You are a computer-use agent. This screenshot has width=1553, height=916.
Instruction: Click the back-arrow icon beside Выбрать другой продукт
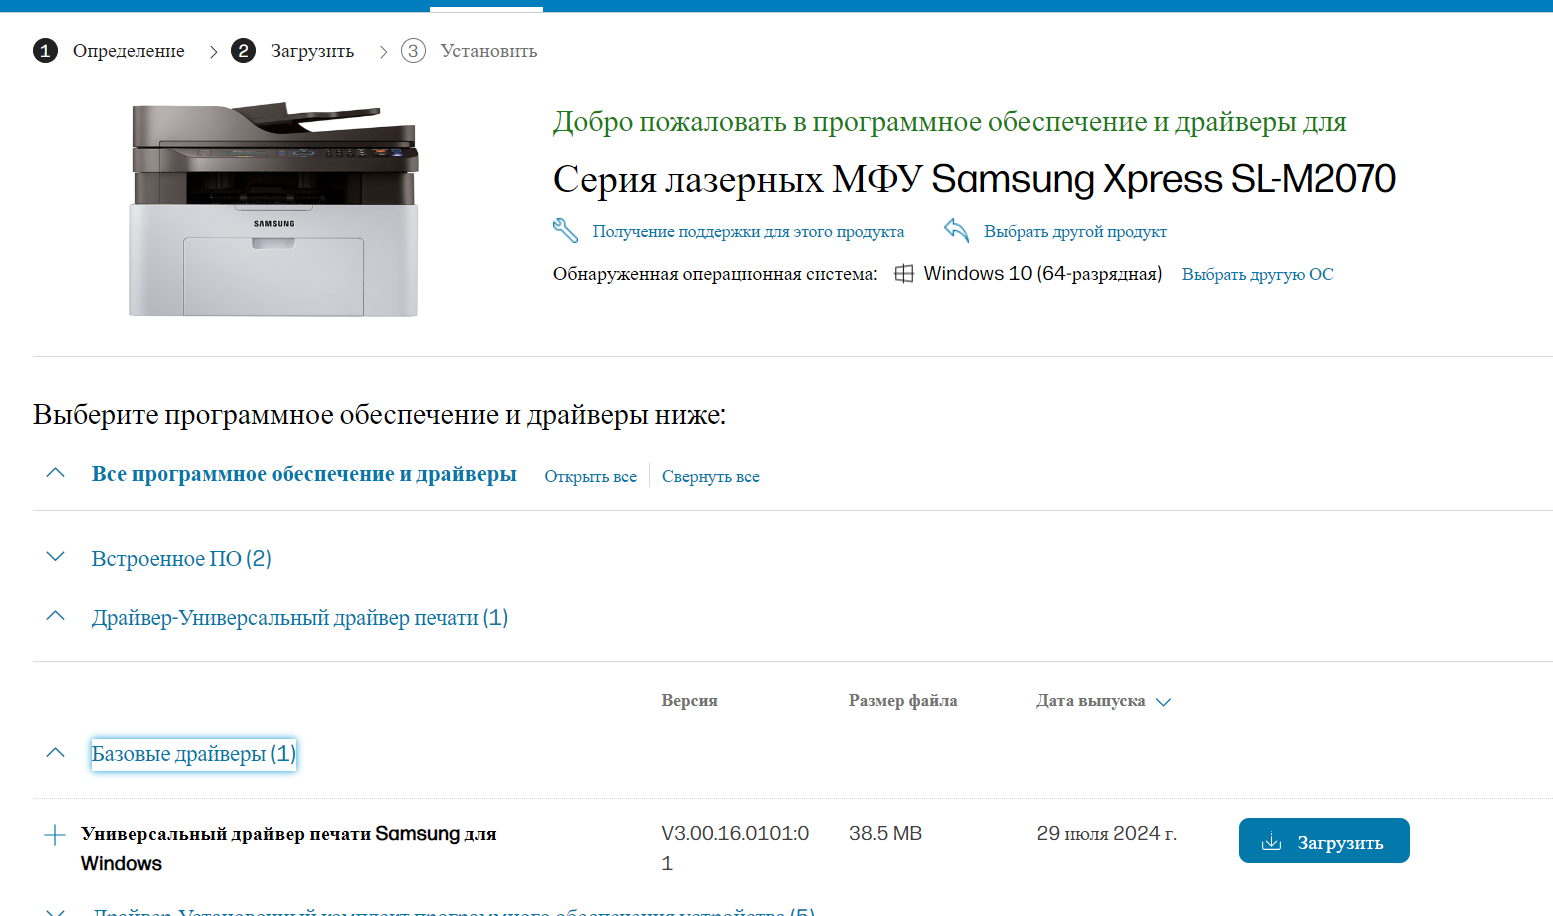(x=956, y=230)
